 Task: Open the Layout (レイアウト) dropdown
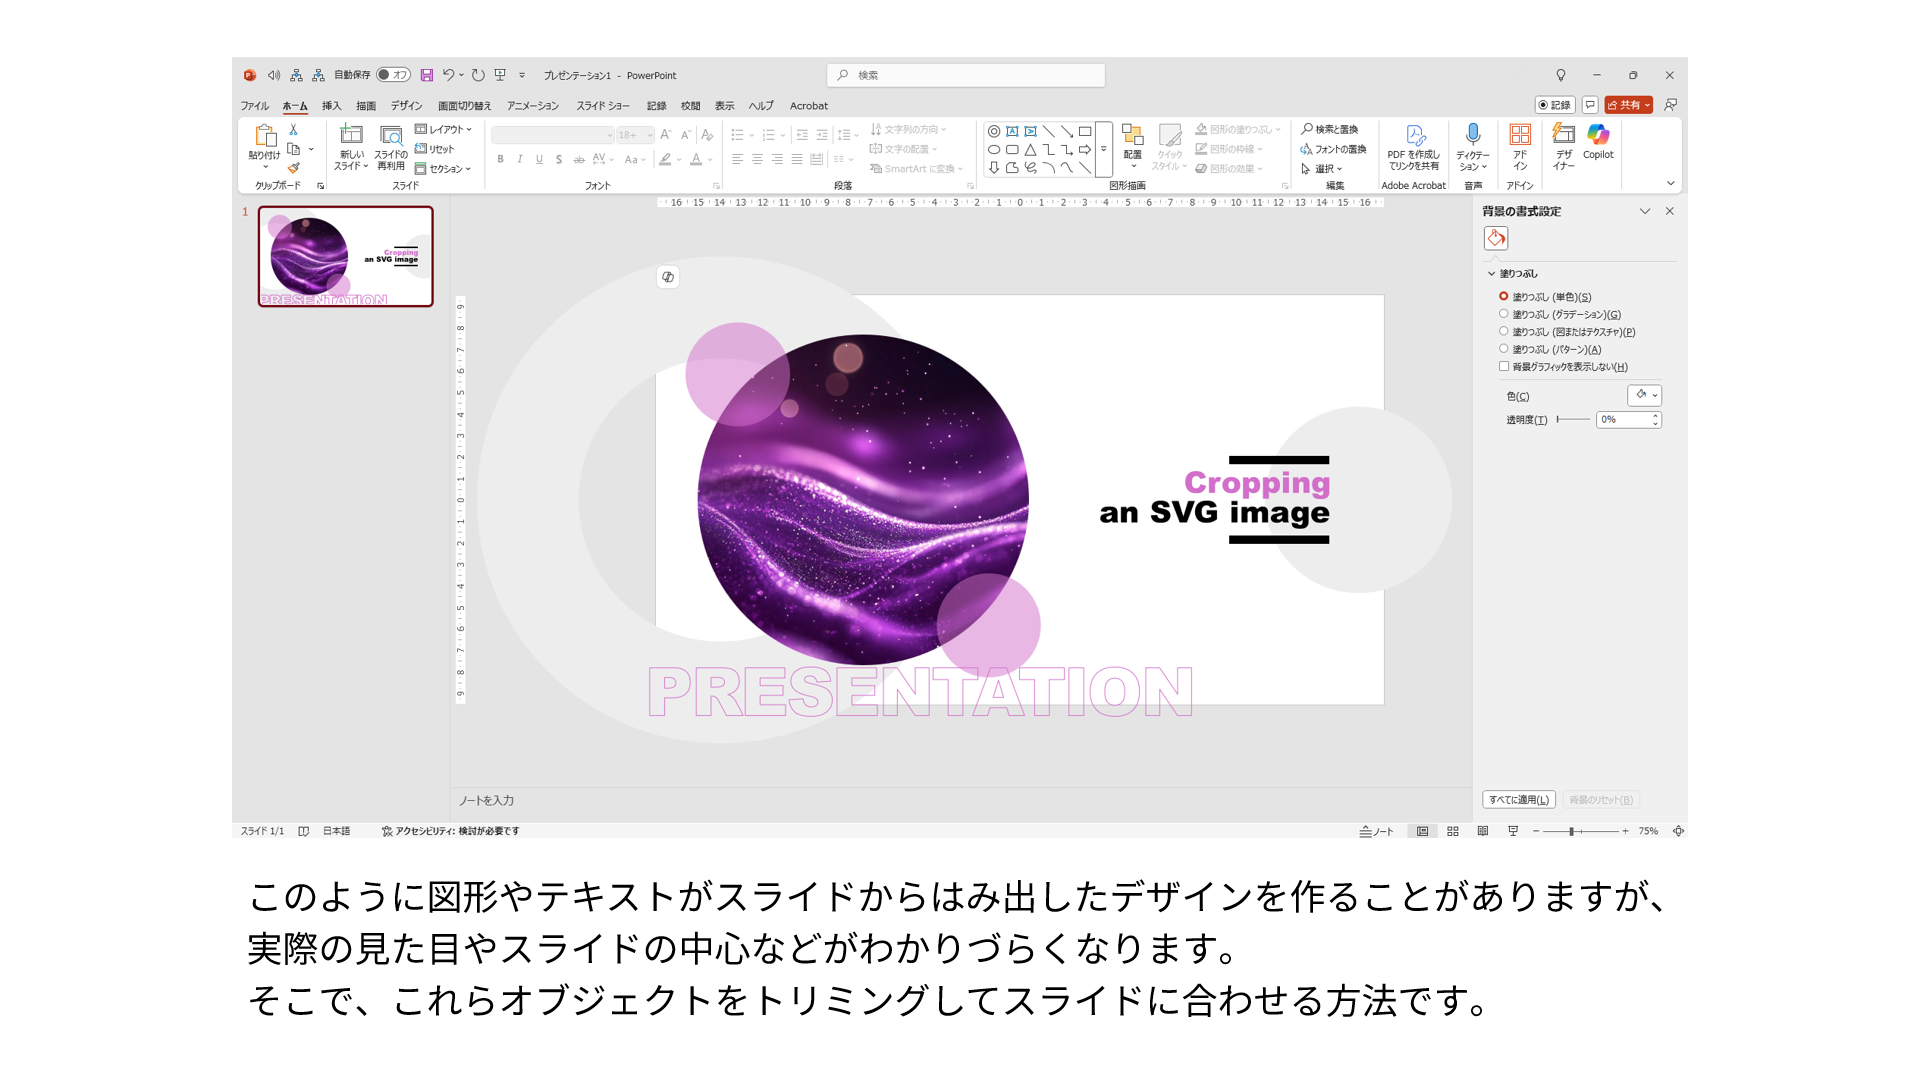[x=443, y=129]
